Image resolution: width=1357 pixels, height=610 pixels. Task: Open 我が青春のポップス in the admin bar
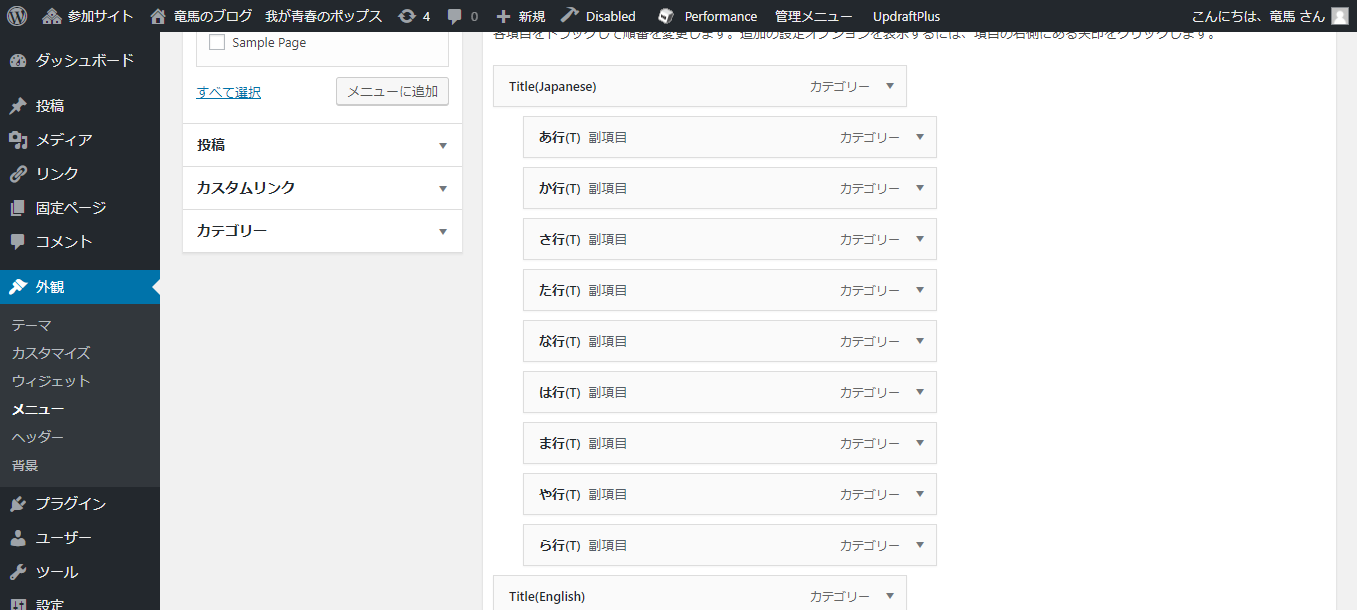click(324, 16)
